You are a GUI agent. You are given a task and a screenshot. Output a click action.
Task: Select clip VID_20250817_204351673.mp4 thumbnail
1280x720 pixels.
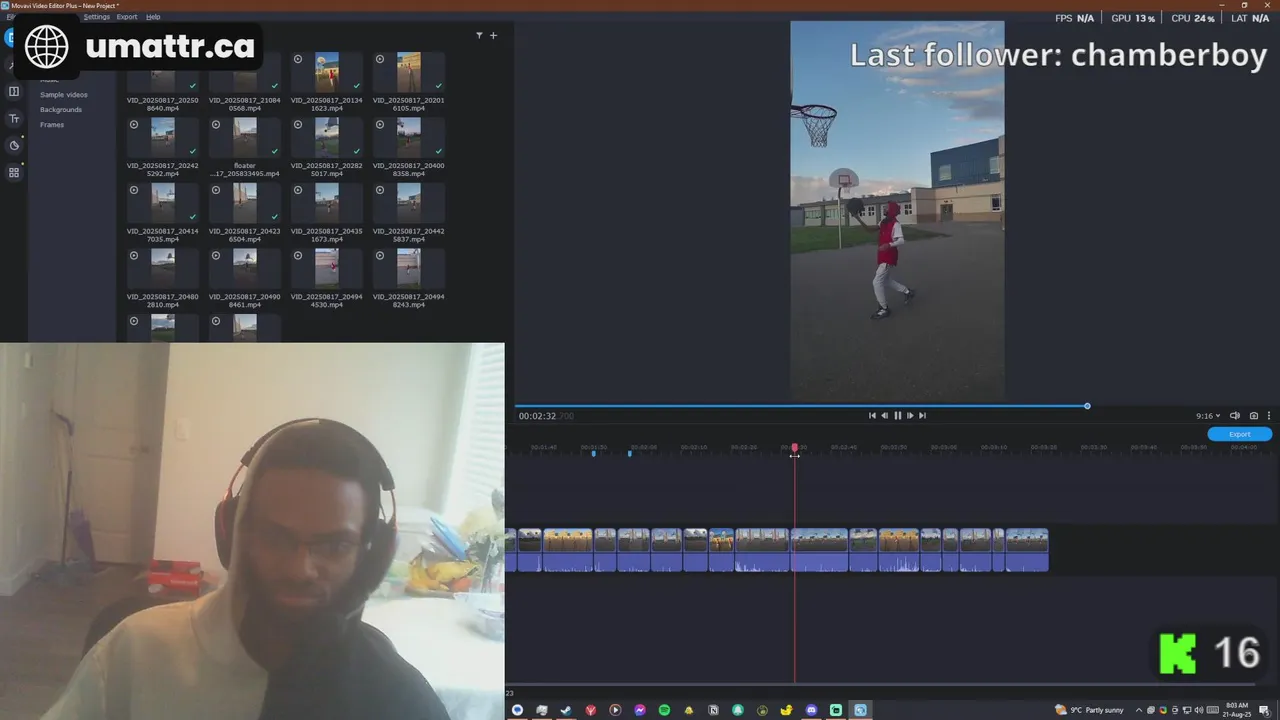[327, 203]
